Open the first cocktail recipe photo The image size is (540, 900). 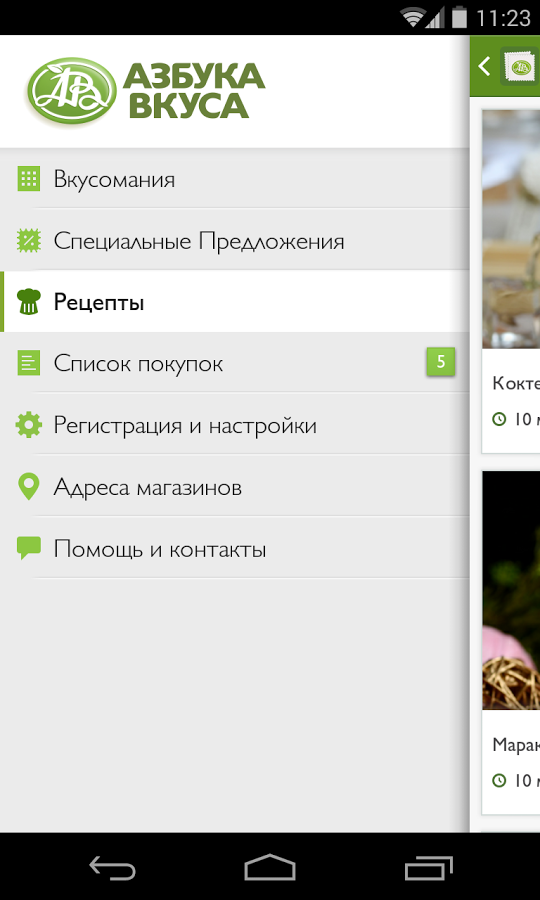(511, 228)
